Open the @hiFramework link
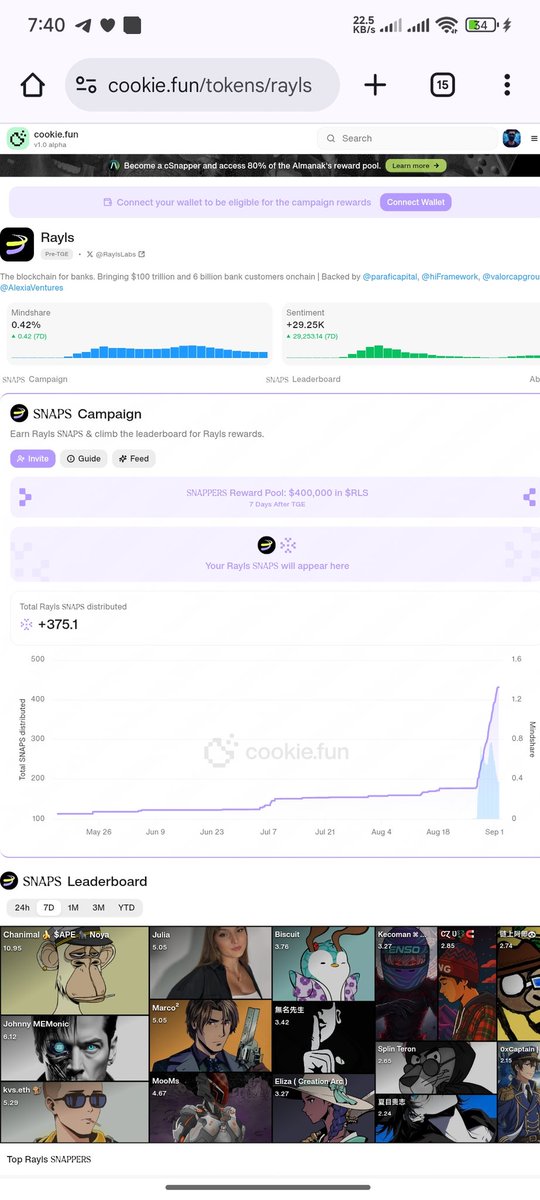Image resolution: width=540 pixels, height=1200 pixels. [449, 276]
